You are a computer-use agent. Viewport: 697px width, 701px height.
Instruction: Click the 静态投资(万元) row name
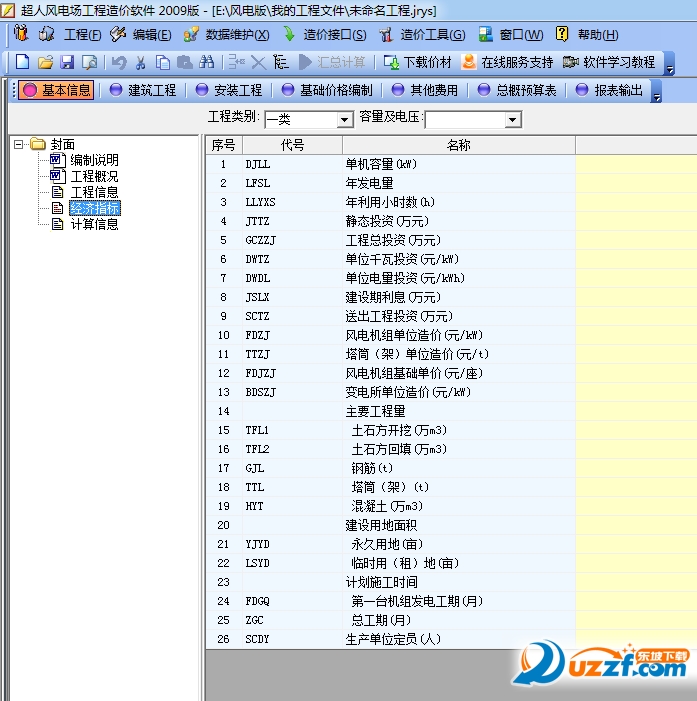tap(387, 221)
